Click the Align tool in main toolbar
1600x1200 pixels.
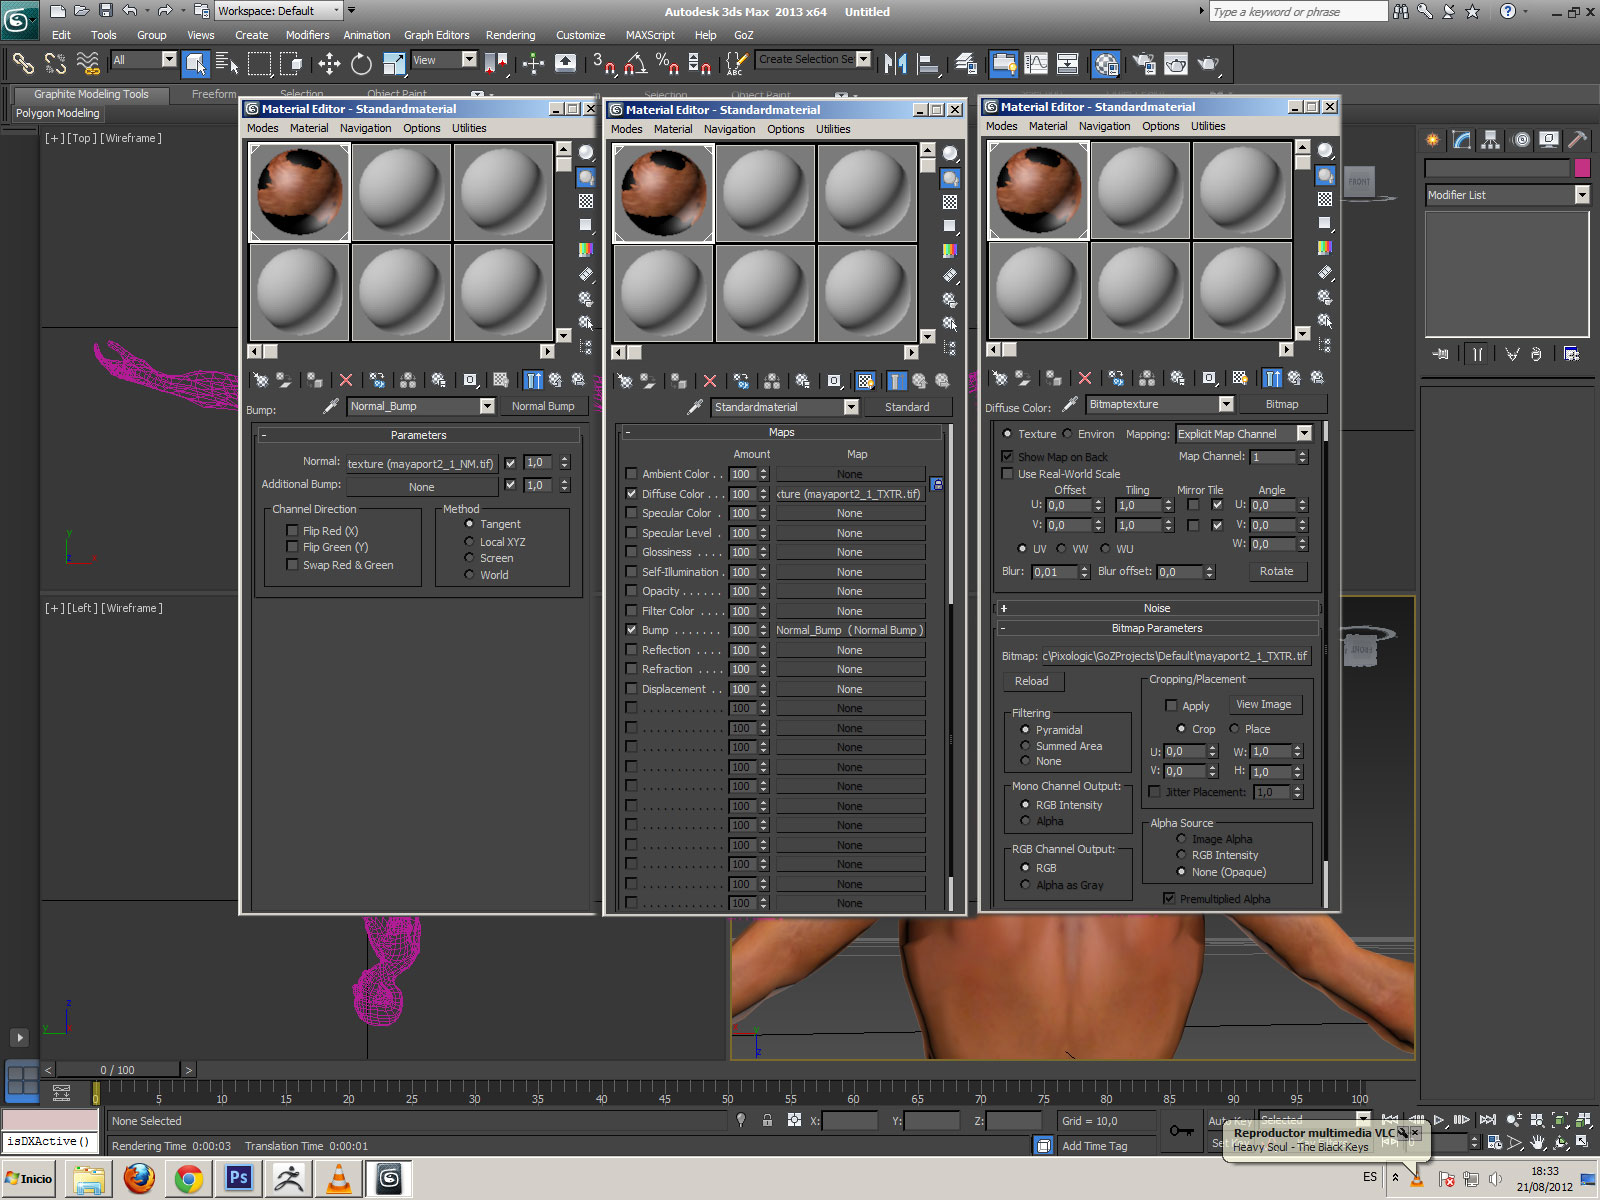(928, 64)
